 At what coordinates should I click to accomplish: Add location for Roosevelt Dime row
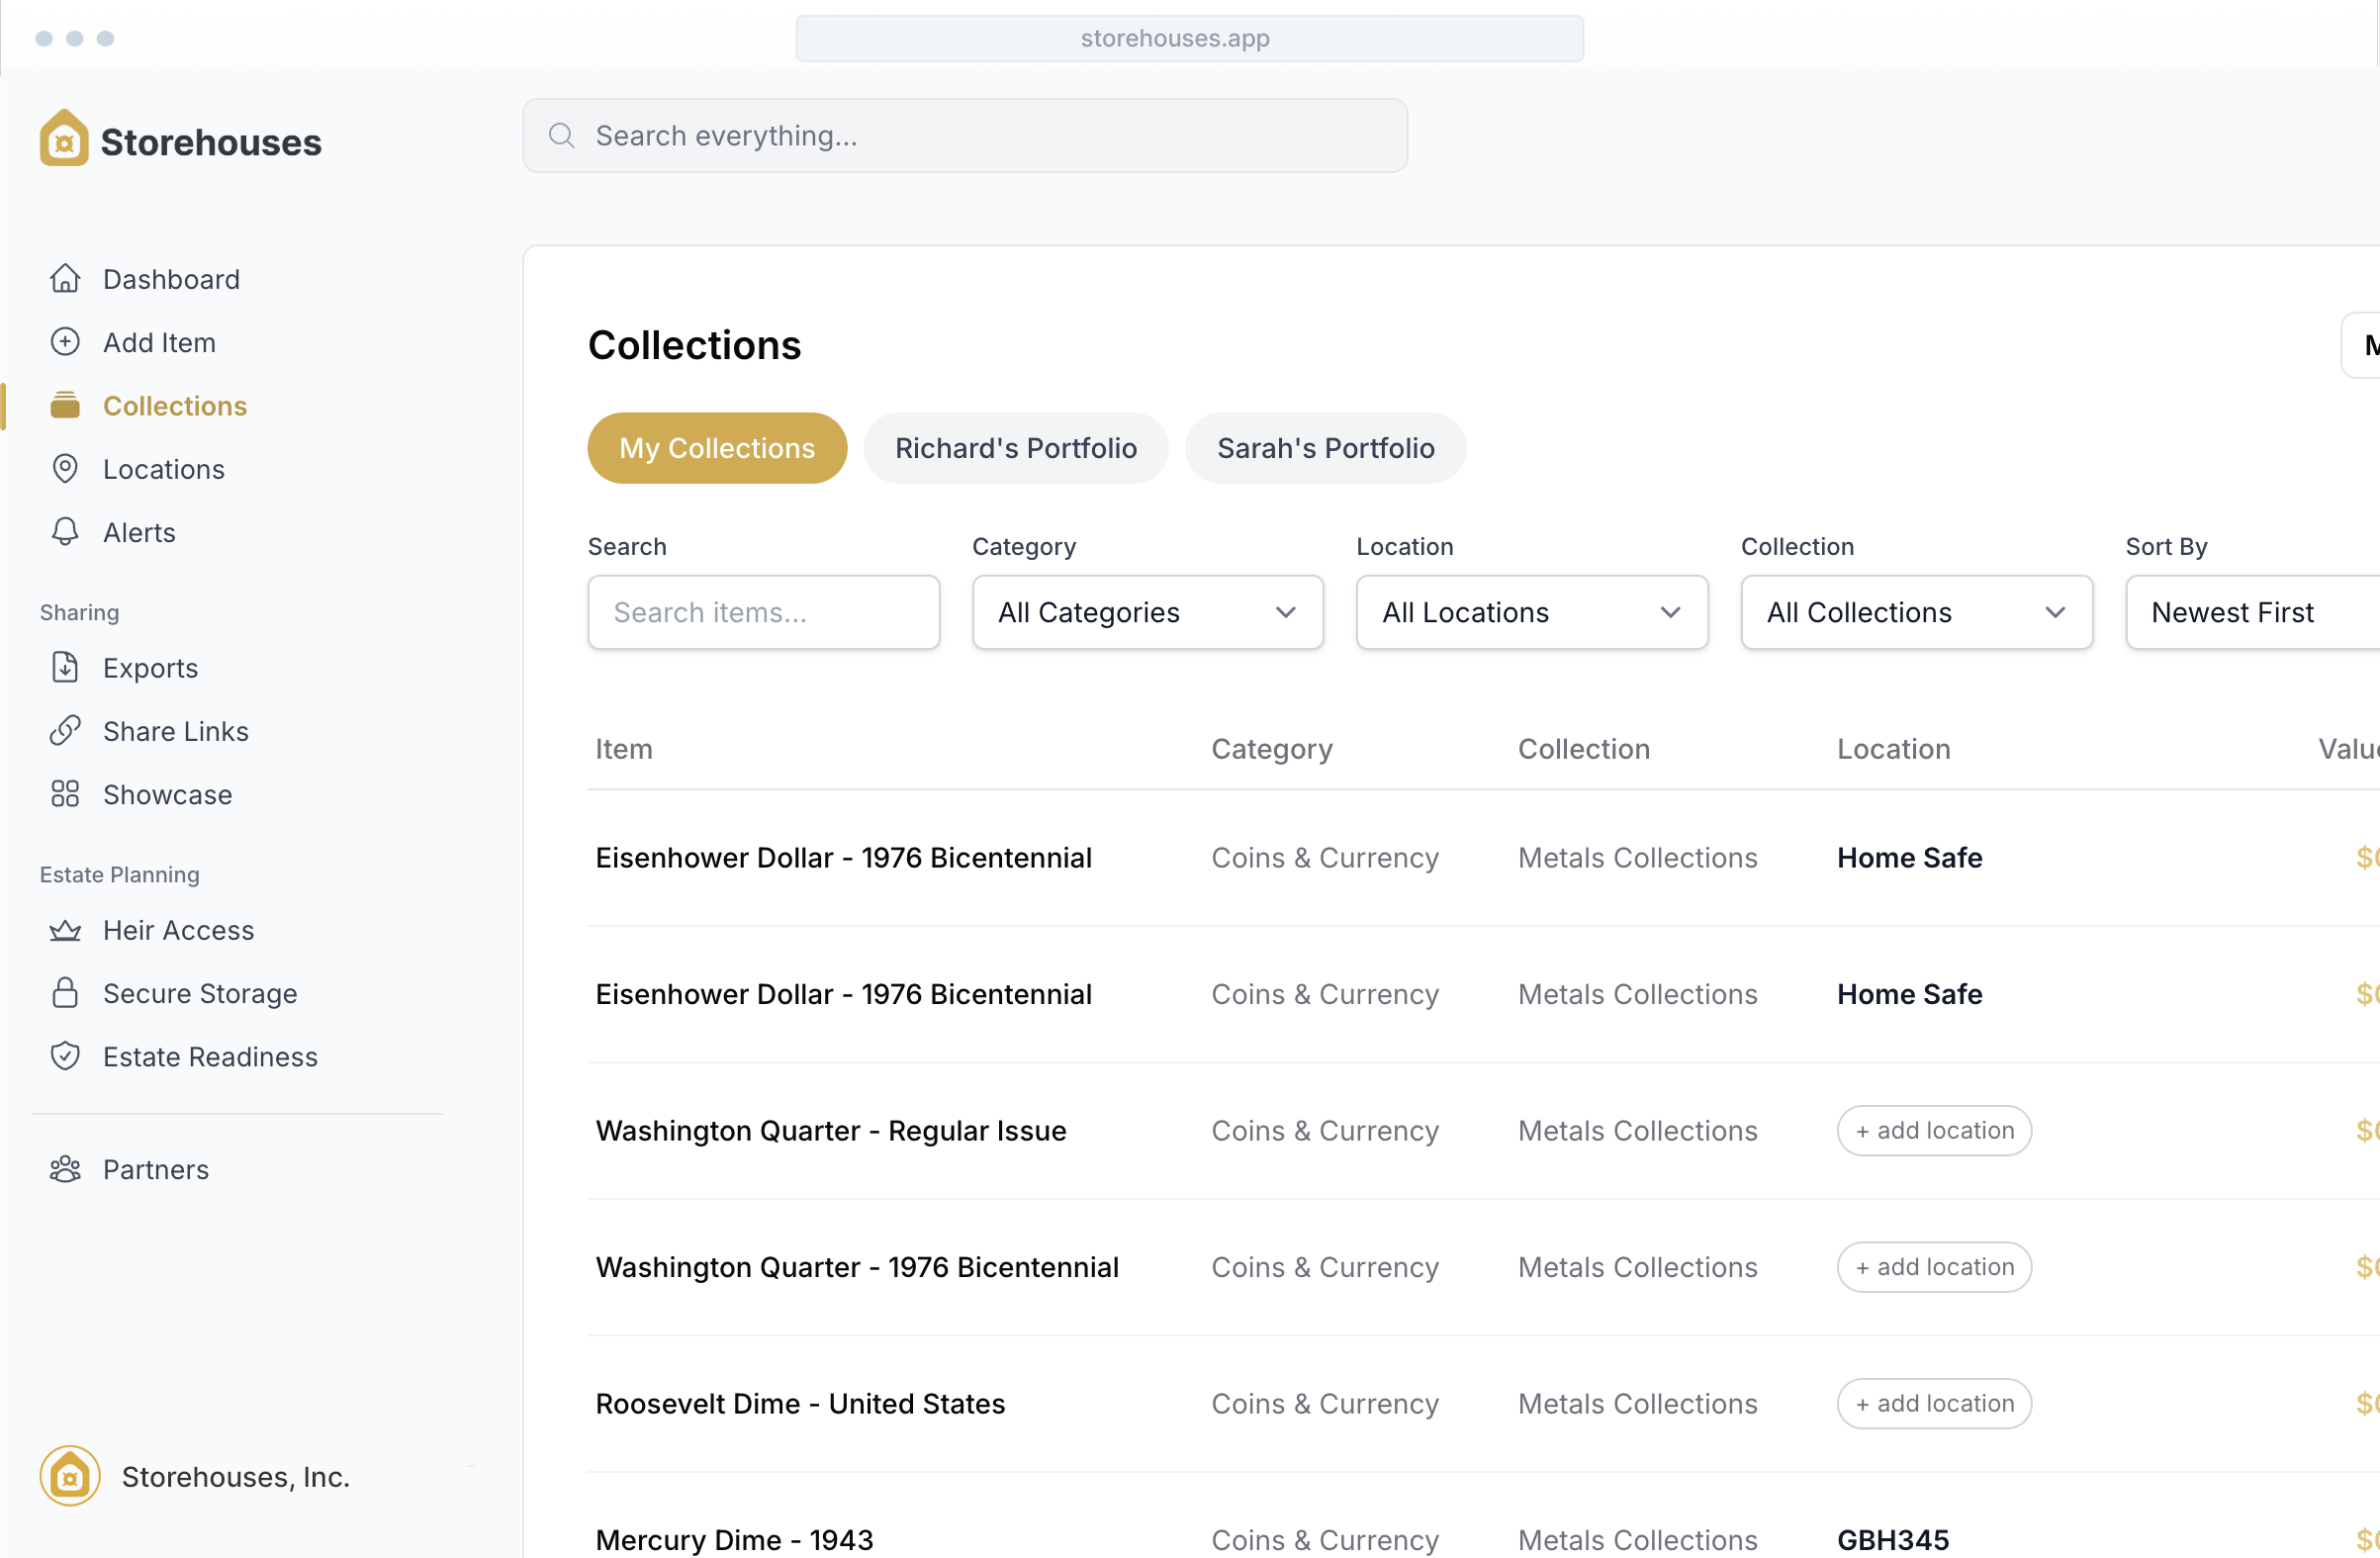(1933, 1403)
